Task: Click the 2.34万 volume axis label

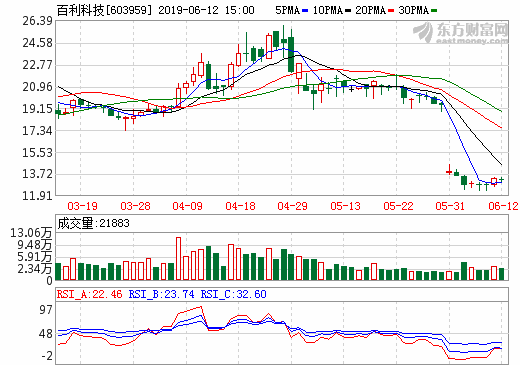Action: tap(35, 269)
